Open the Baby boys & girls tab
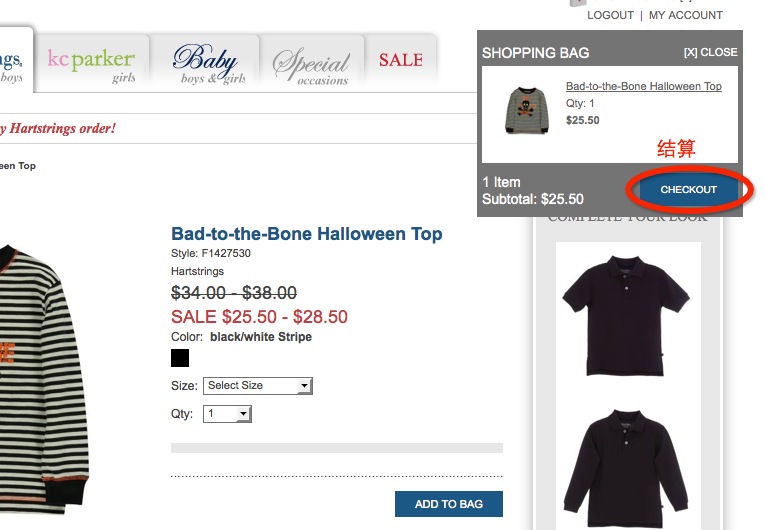Screen dimensions: 765x530 coord(208,63)
